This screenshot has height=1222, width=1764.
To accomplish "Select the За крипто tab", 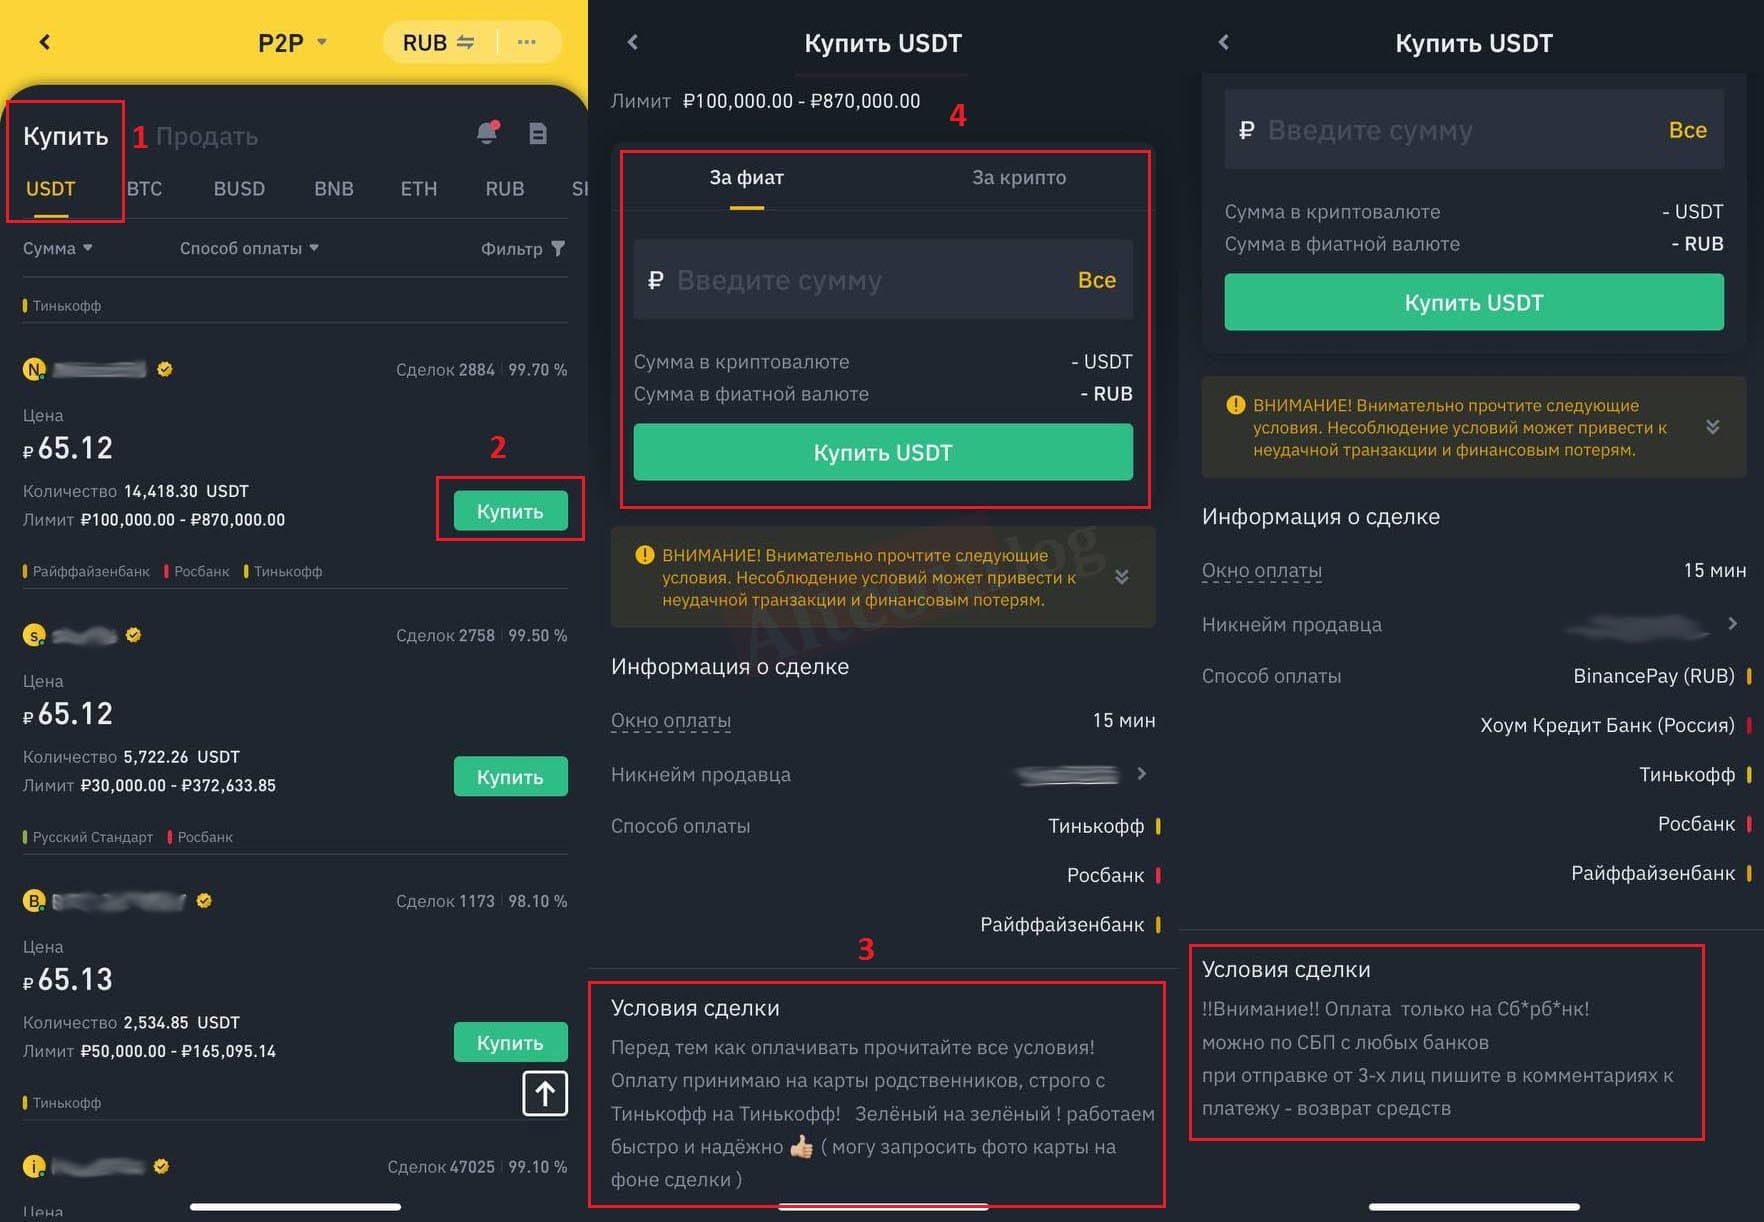I will coord(1019,178).
